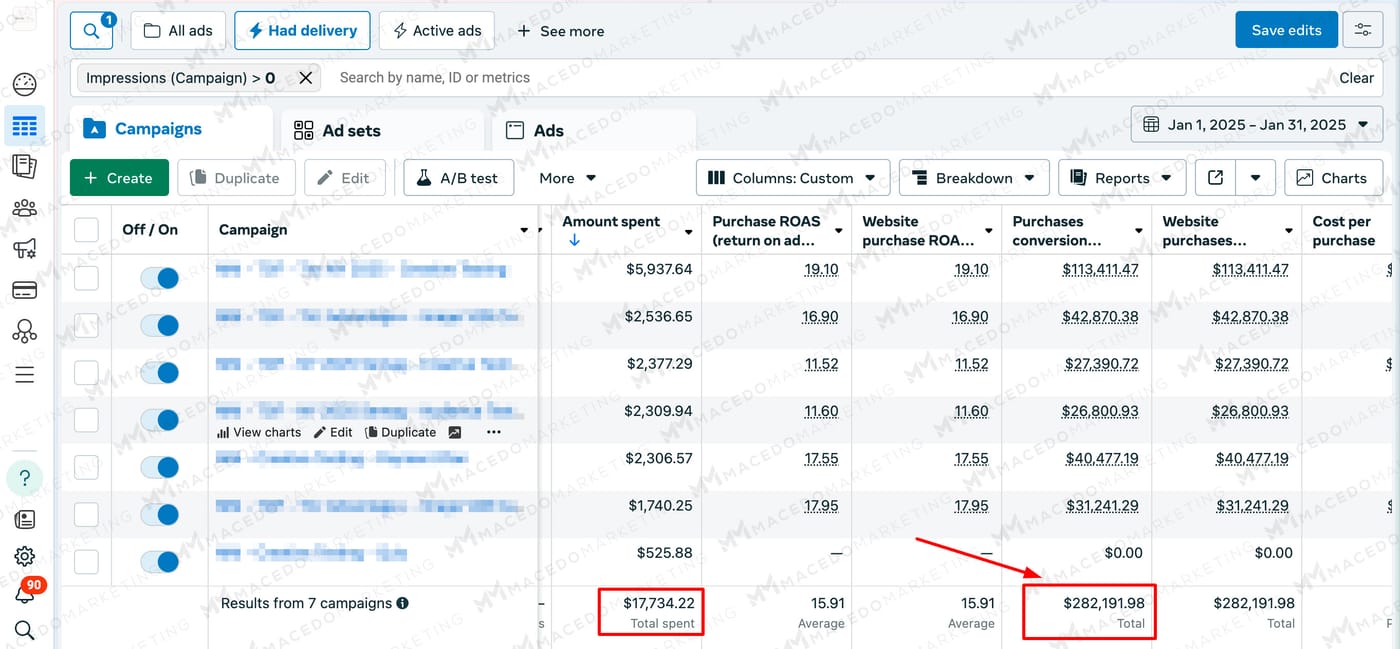The width and height of the screenshot is (1400, 649).
Task: Toggle off the $1,740.25 campaign
Action: (x=160, y=514)
